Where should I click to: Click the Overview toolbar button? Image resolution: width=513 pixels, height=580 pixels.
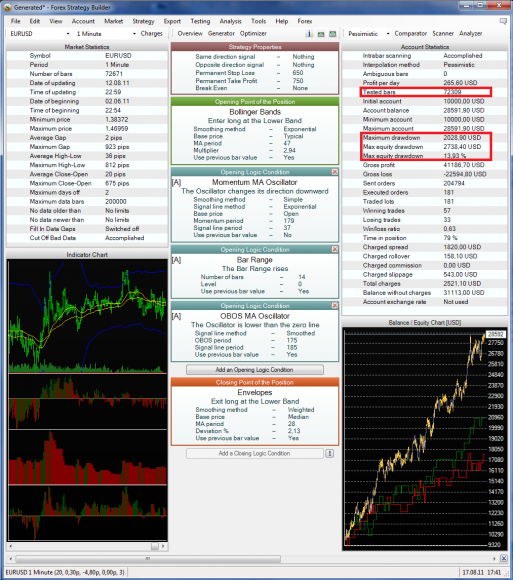pyautogui.click(x=190, y=34)
